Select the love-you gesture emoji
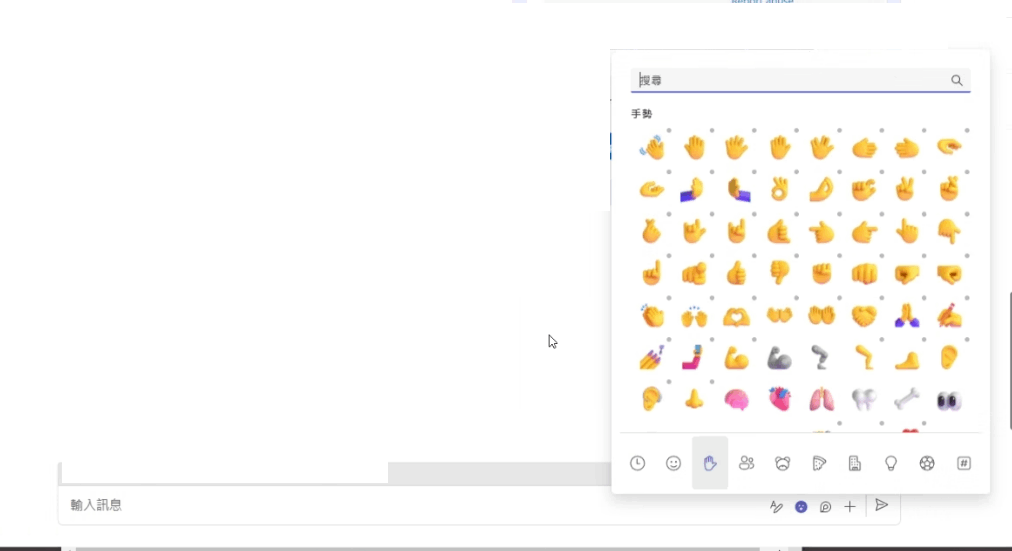The height and width of the screenshot is (551, 1012). click(694, 232)
